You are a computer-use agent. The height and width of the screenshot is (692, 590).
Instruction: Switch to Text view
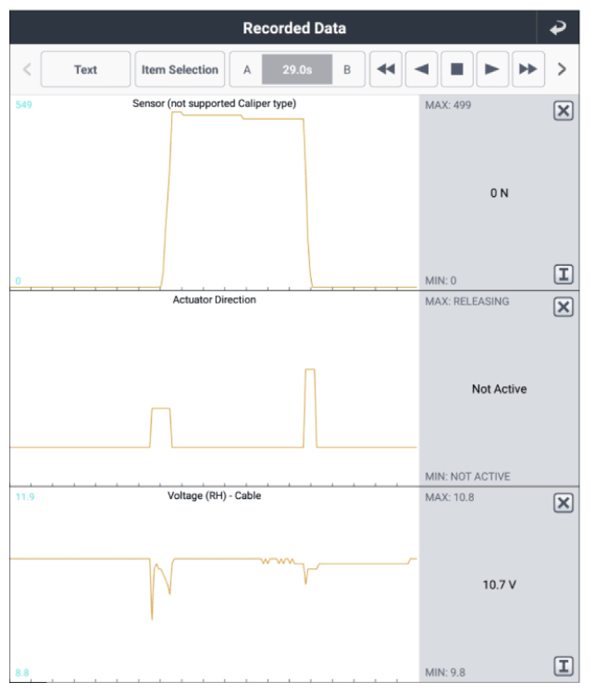pos(86,69)
